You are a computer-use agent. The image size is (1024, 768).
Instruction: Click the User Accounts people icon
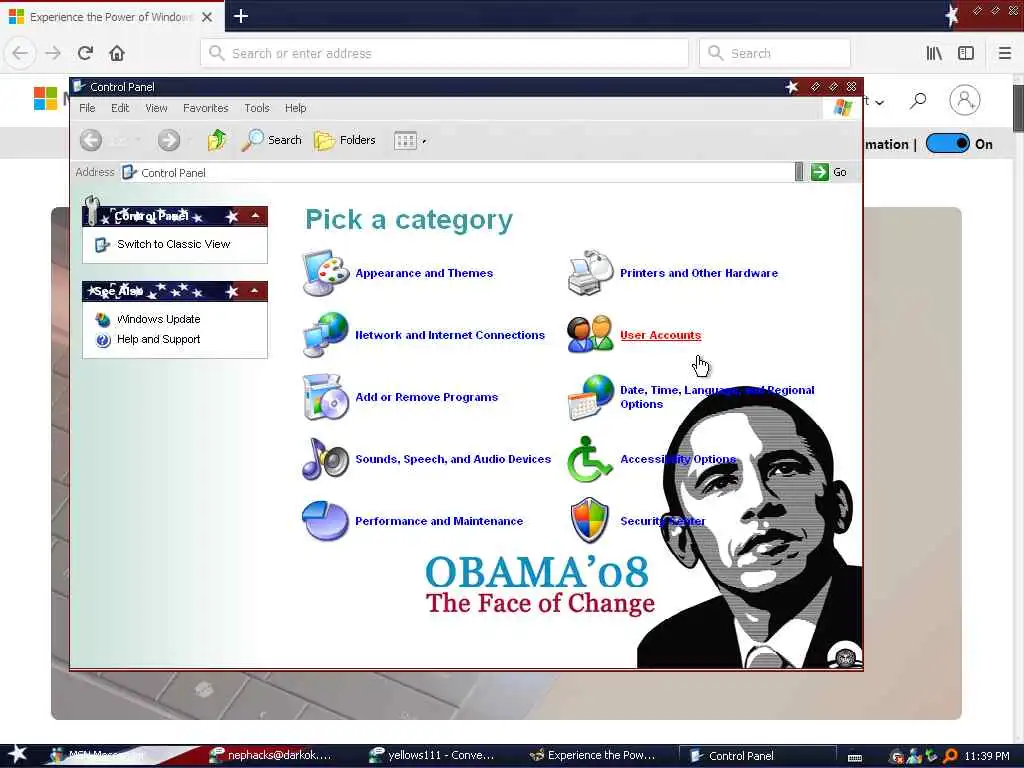pos(590,334)
